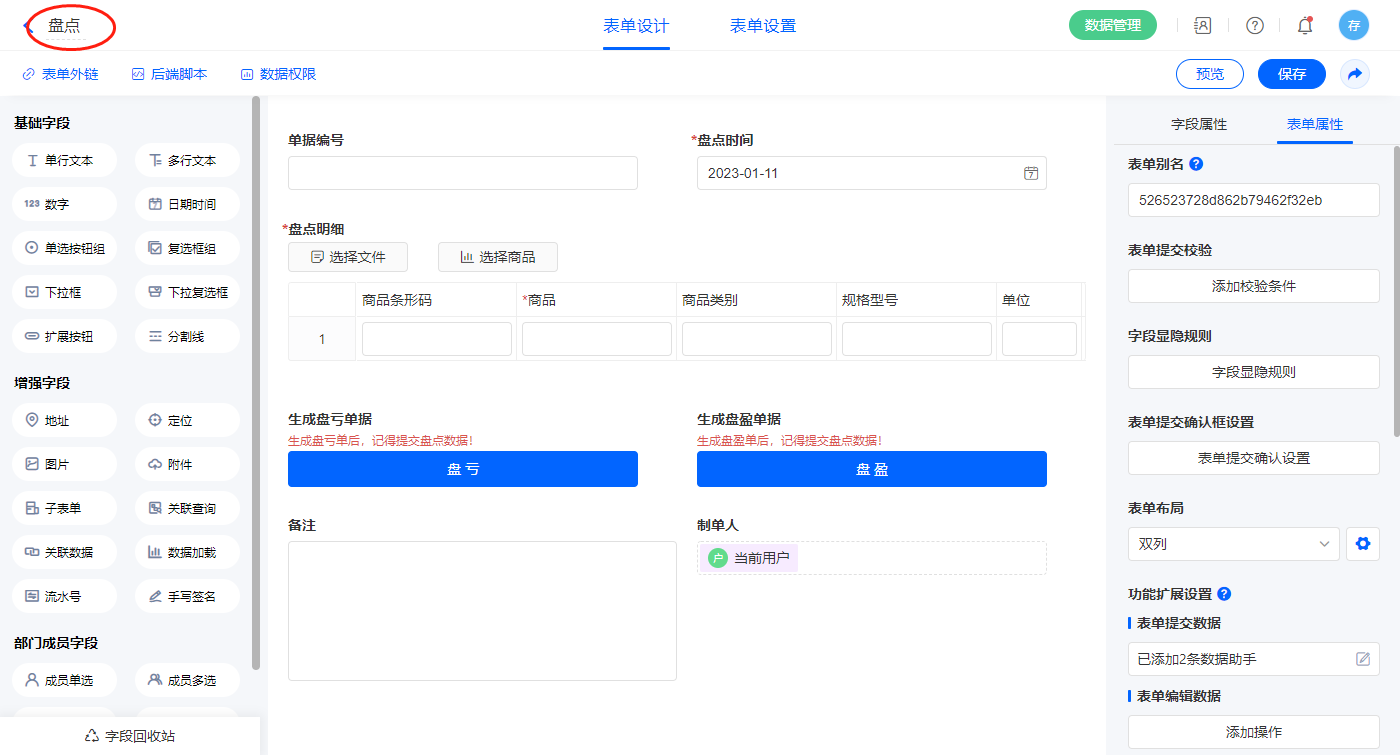Viewport: 1400px width, 755px height.
Task: Click into the 备注 text area
Action: point(482,610)
